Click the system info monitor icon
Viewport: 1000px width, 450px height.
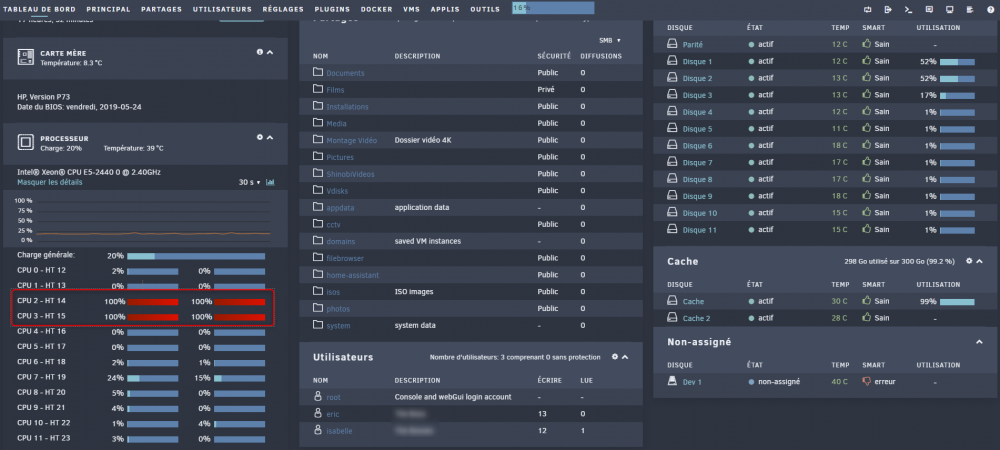click(950, 10)
